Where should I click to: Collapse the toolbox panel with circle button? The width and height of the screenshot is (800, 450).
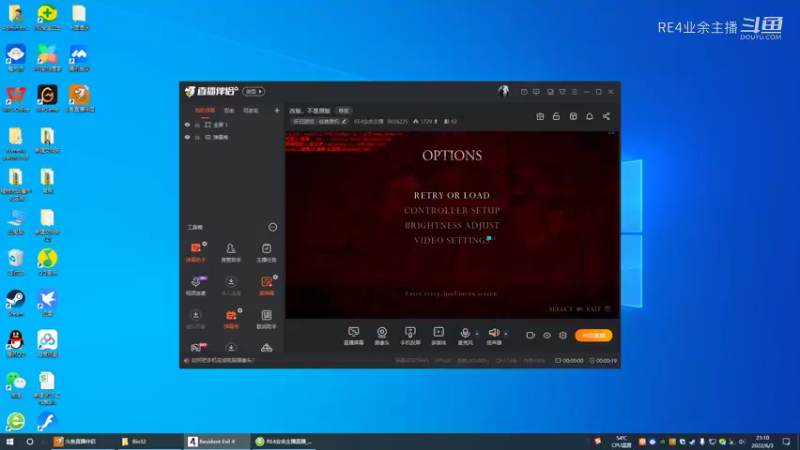tap(273, 227)
